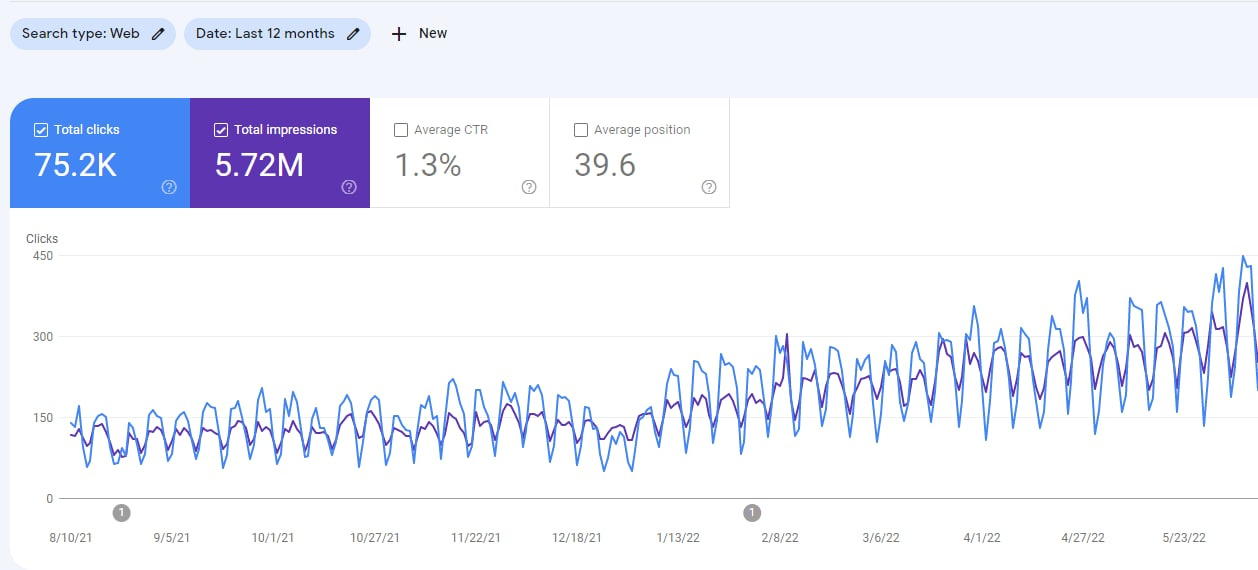This screenshot has width=1258, height=570.
Task: Enable the Average CTR checkbox
Action: point(401,130)
